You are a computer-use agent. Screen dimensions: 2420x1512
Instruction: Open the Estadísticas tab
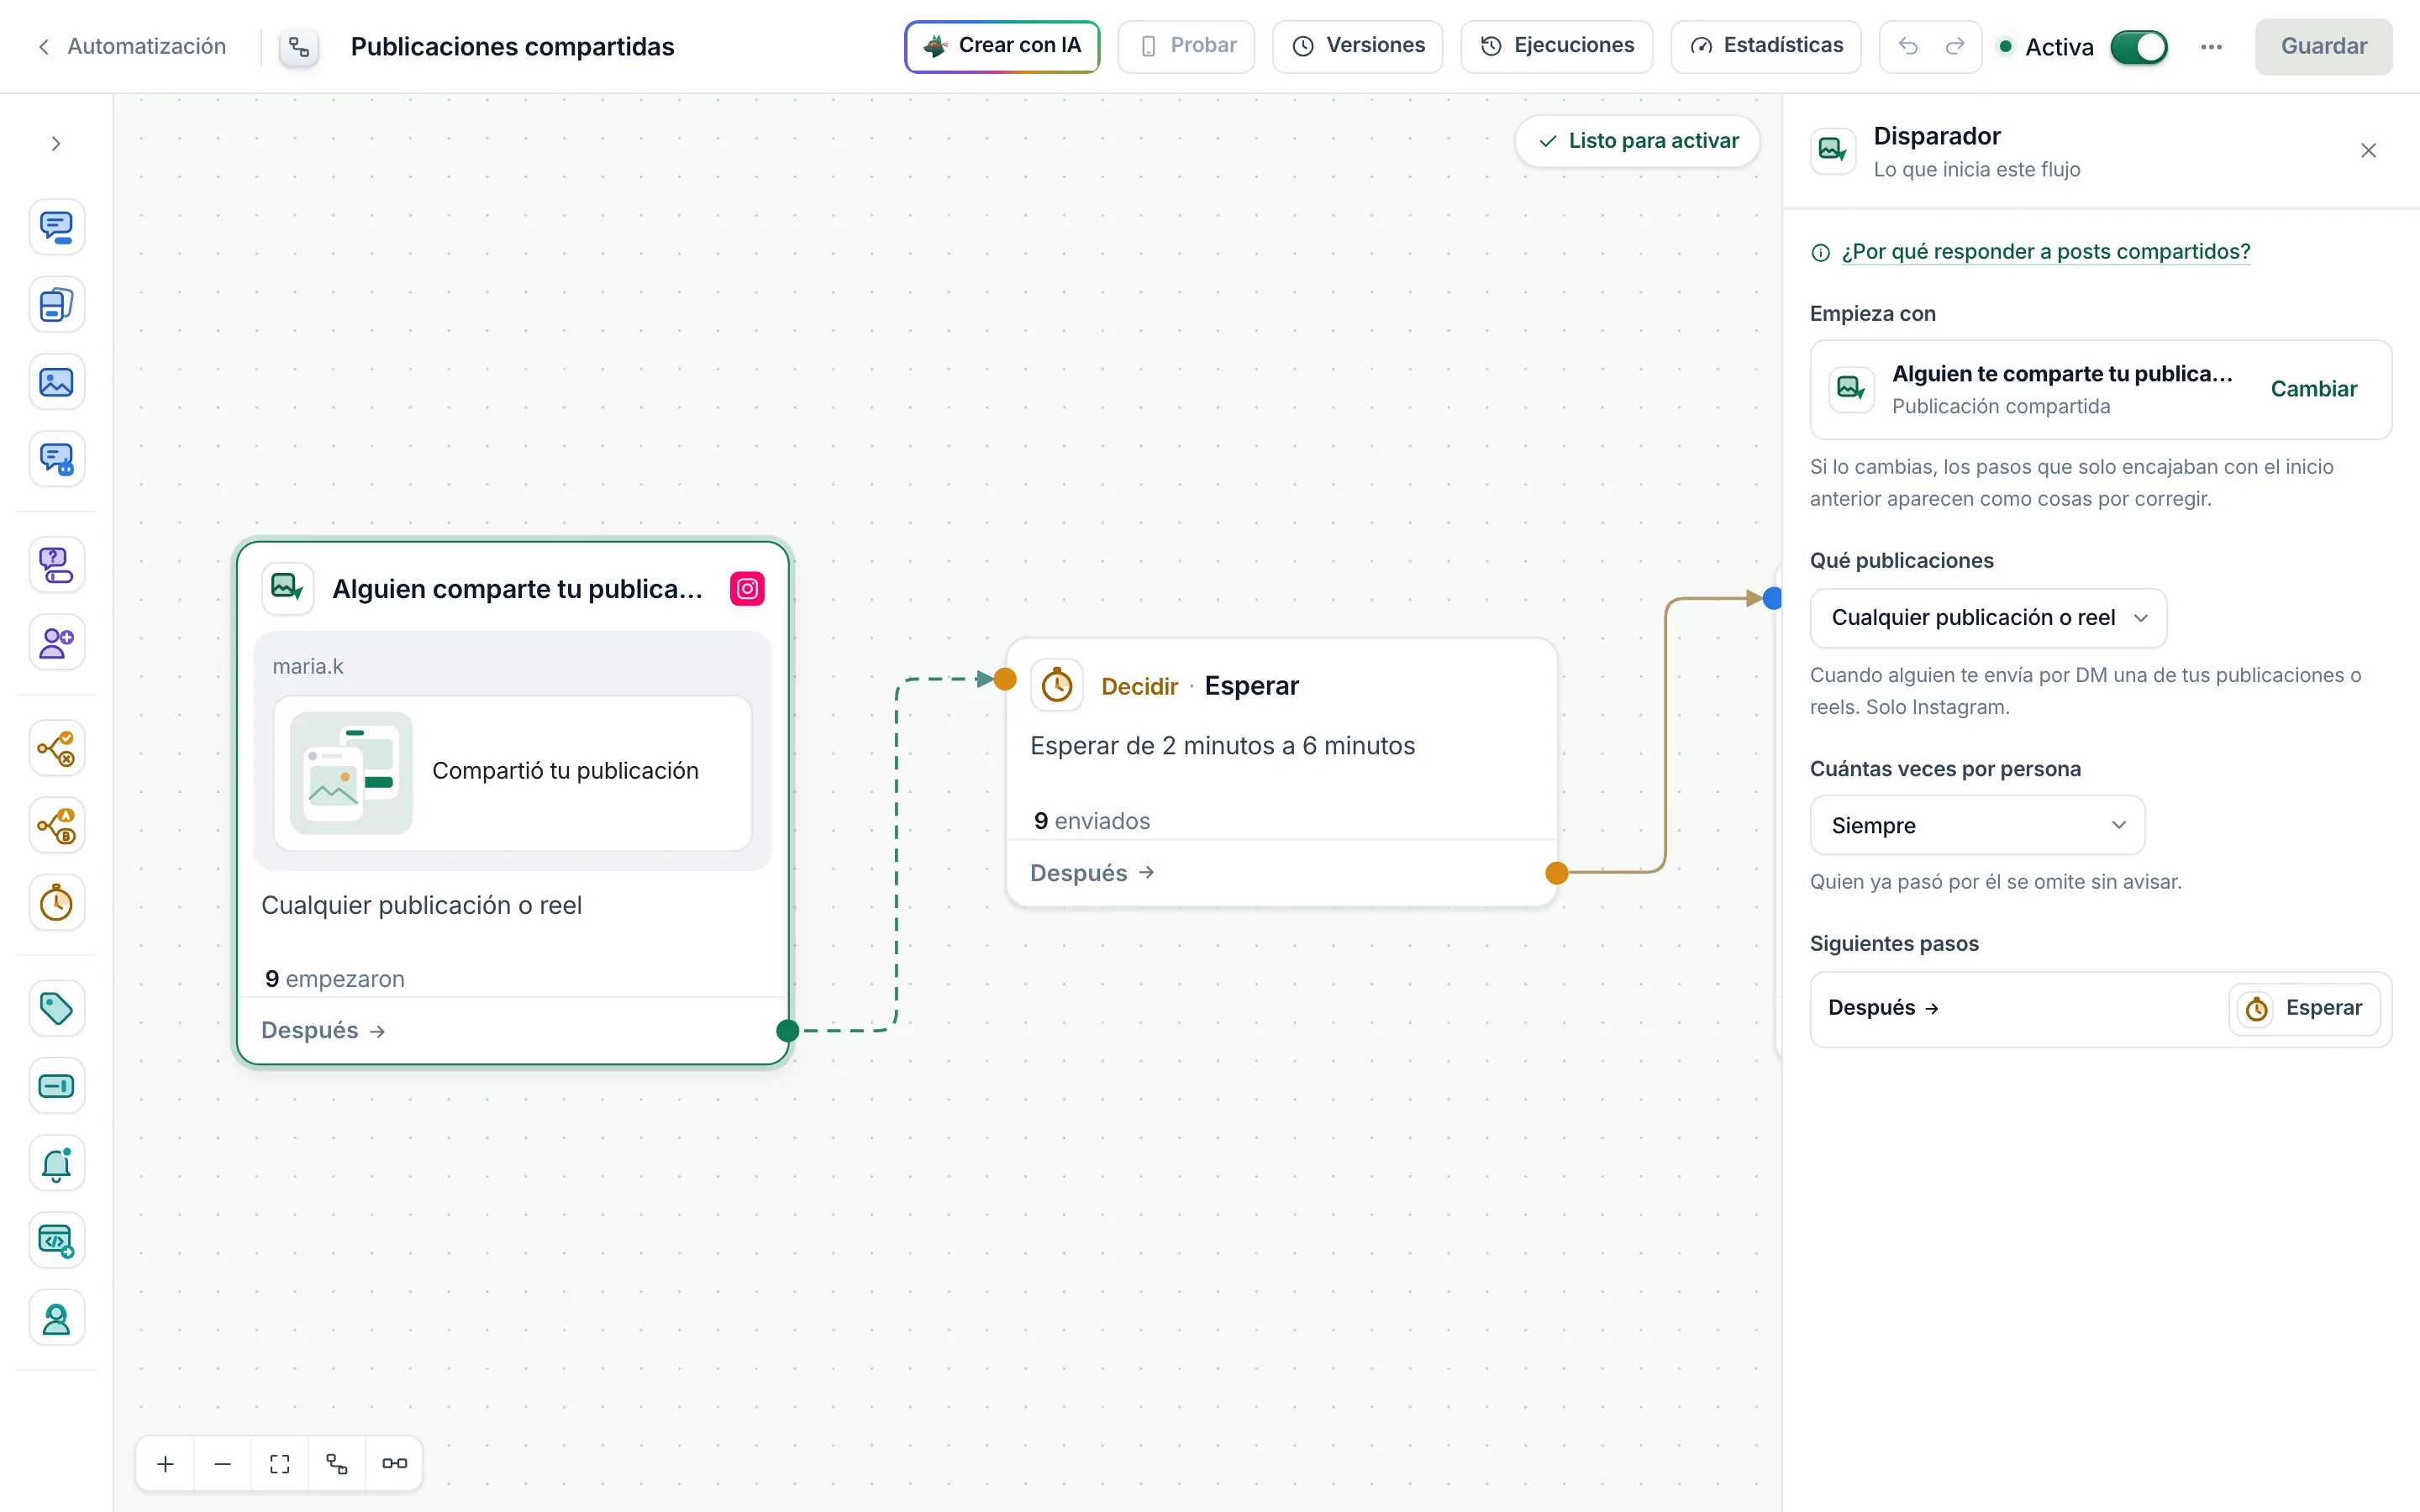[x=1765, y=46]
